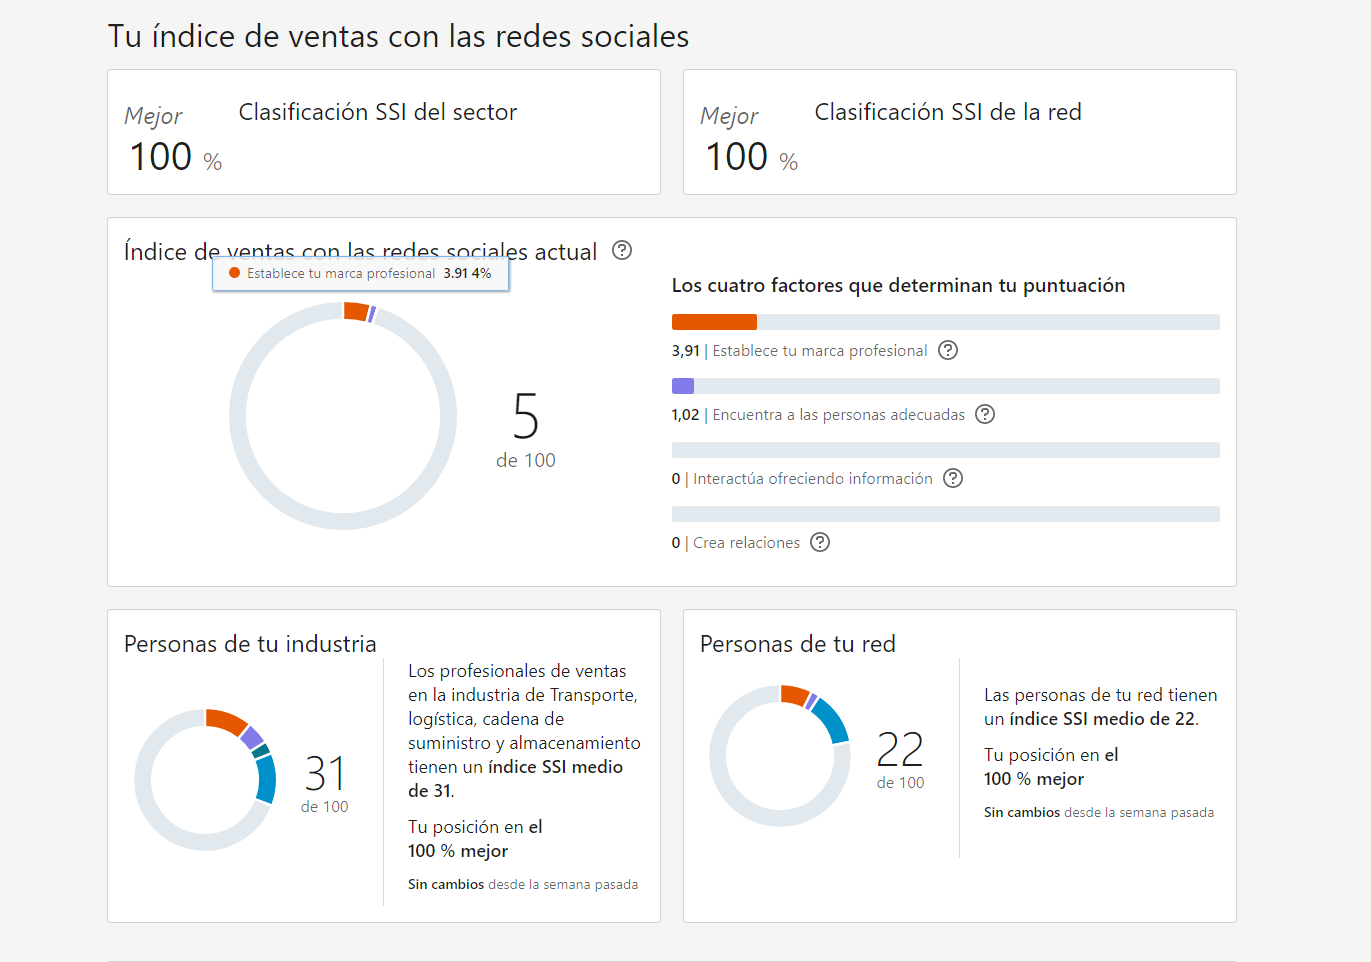
Task: Click '100 % mejor' in the network card
Action: pos(1034,779)
